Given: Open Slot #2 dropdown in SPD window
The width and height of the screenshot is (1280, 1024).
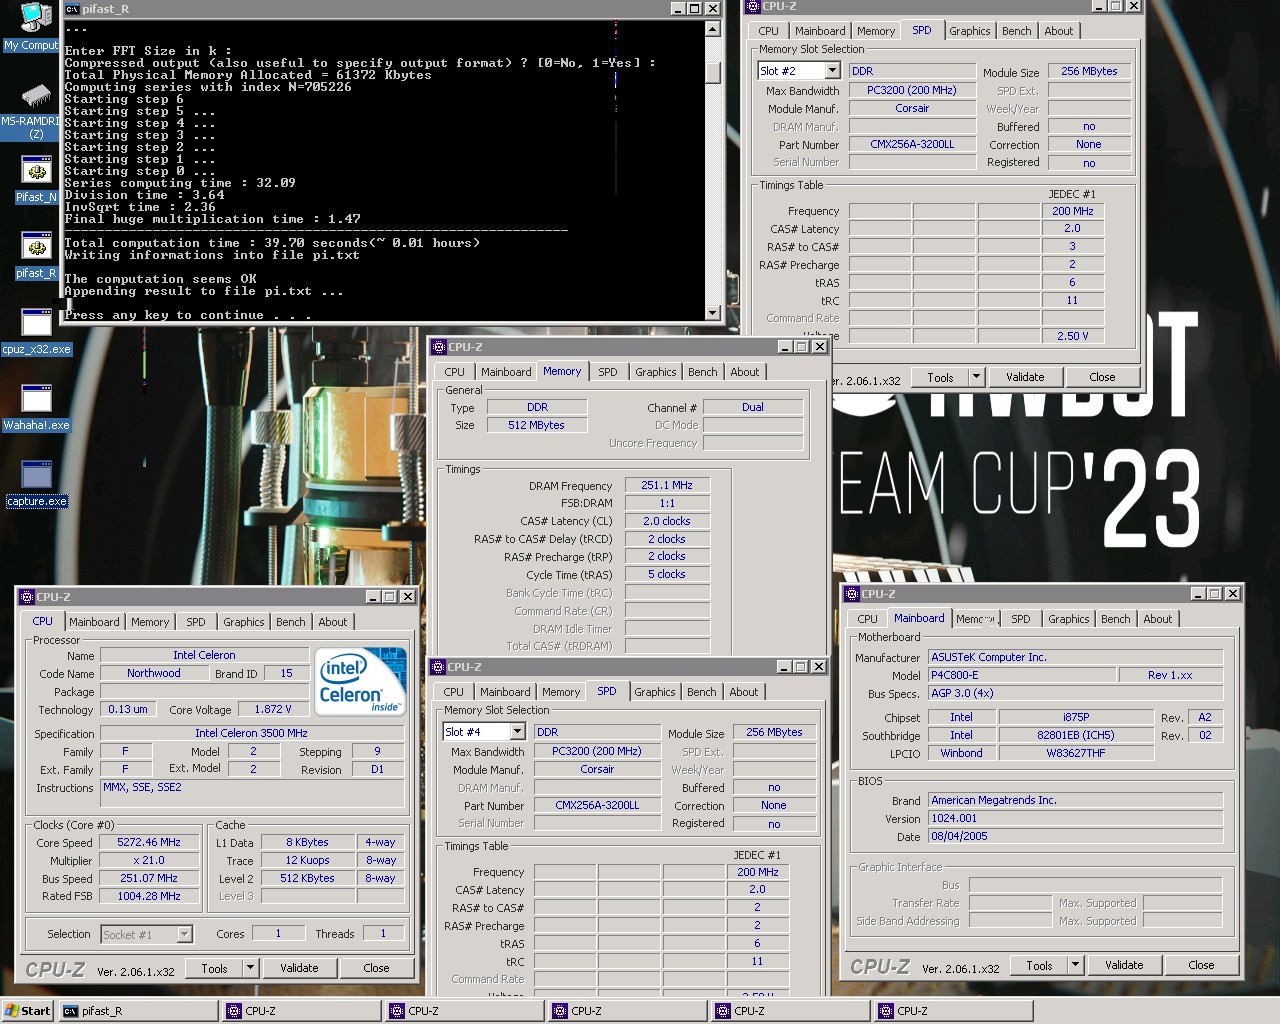Looking at the screenshot, I should pos(832,71).
